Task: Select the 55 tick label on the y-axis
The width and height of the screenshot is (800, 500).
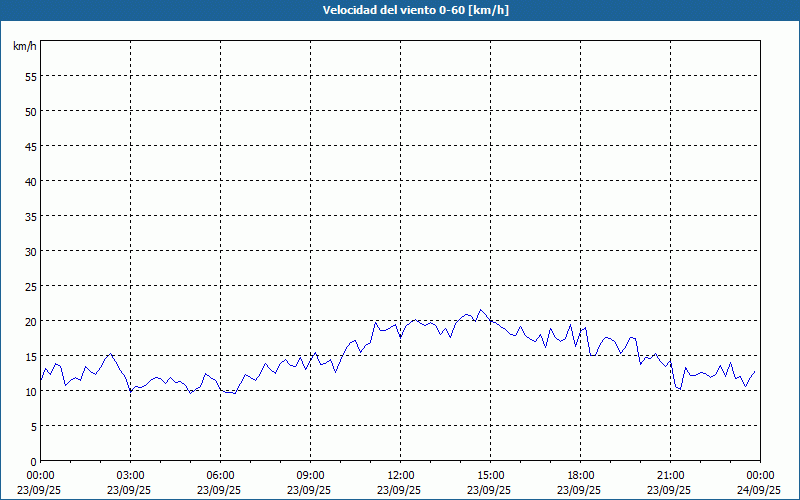Action: click(x=30, y=76)
